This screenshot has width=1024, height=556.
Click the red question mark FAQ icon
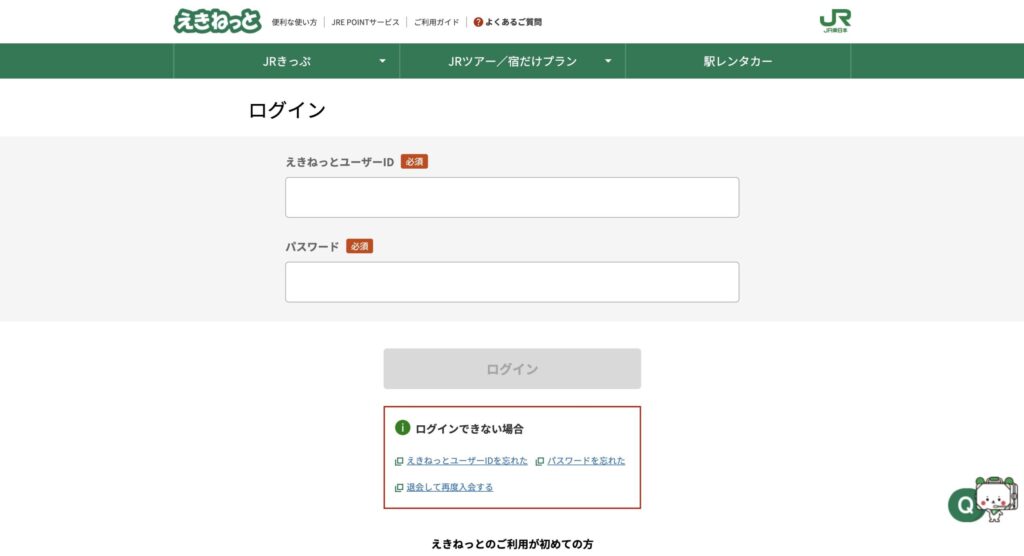coord(478,22)
